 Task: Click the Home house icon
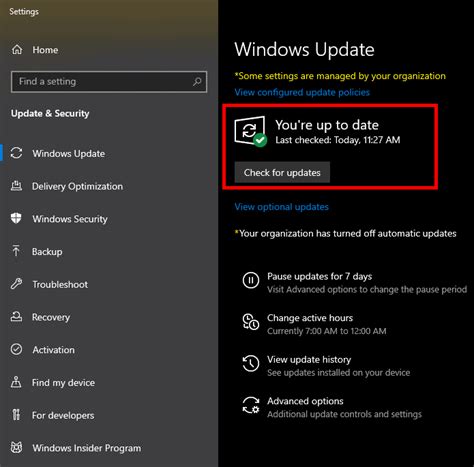[17, 50]
